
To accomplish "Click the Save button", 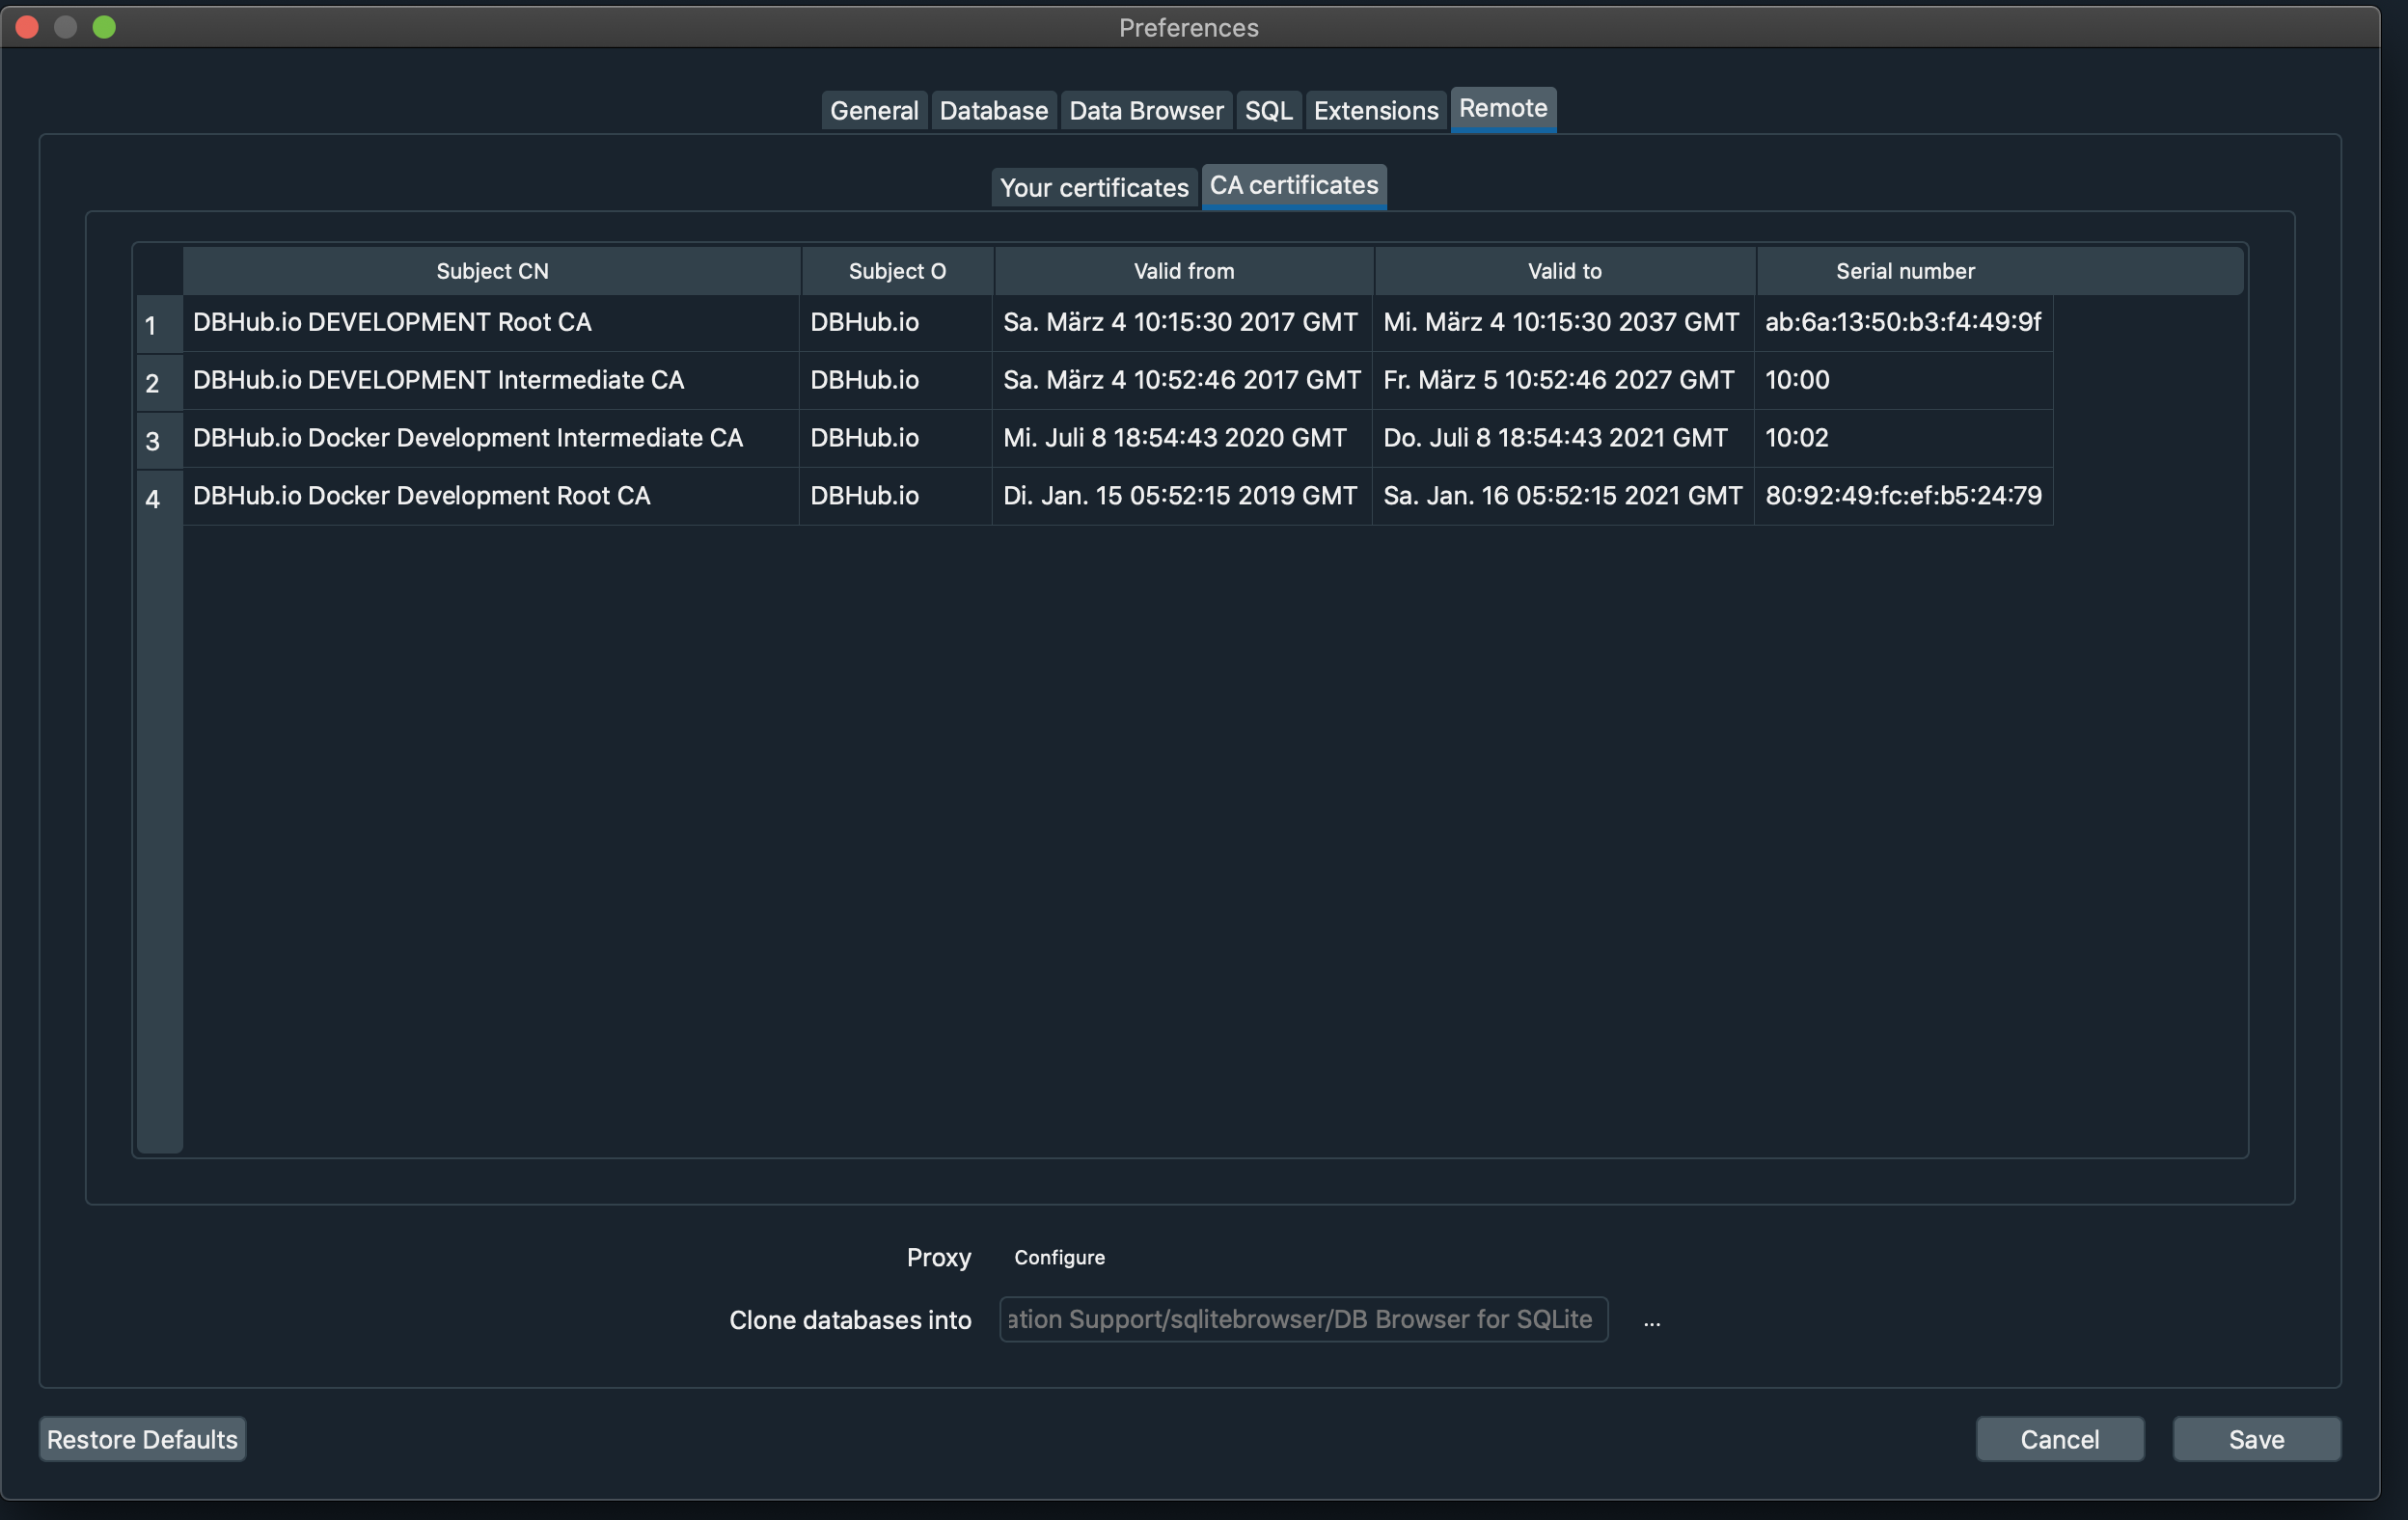I will coord(2256,1438).
